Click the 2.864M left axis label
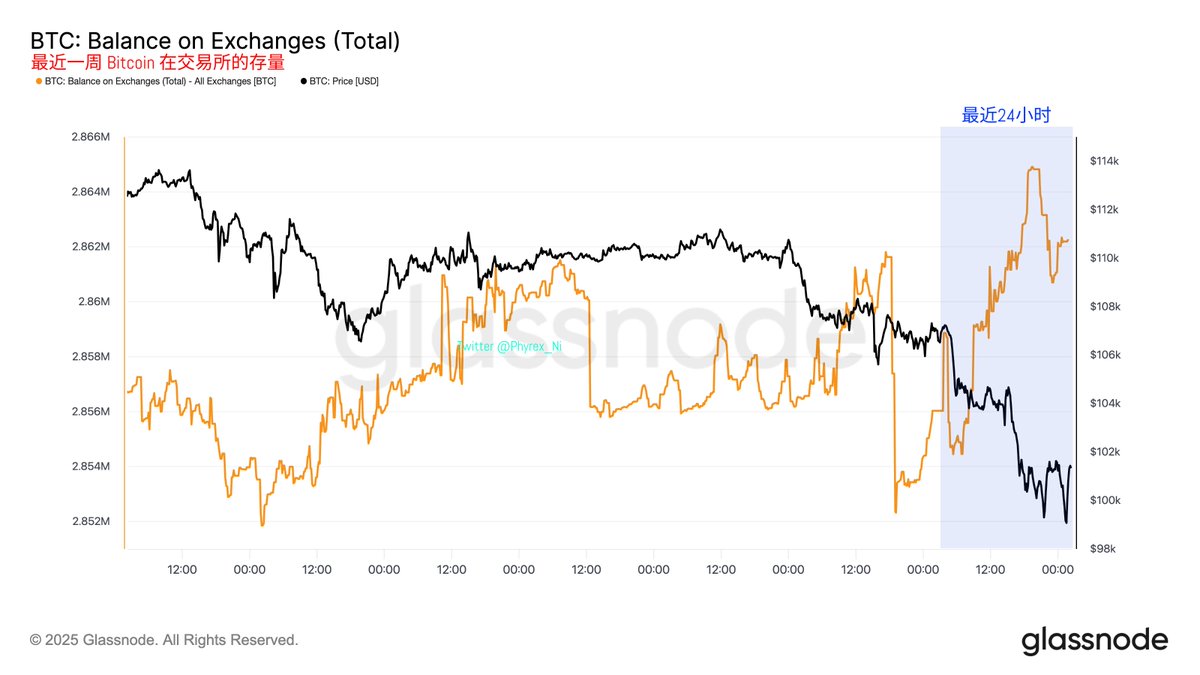 [91, 191]
